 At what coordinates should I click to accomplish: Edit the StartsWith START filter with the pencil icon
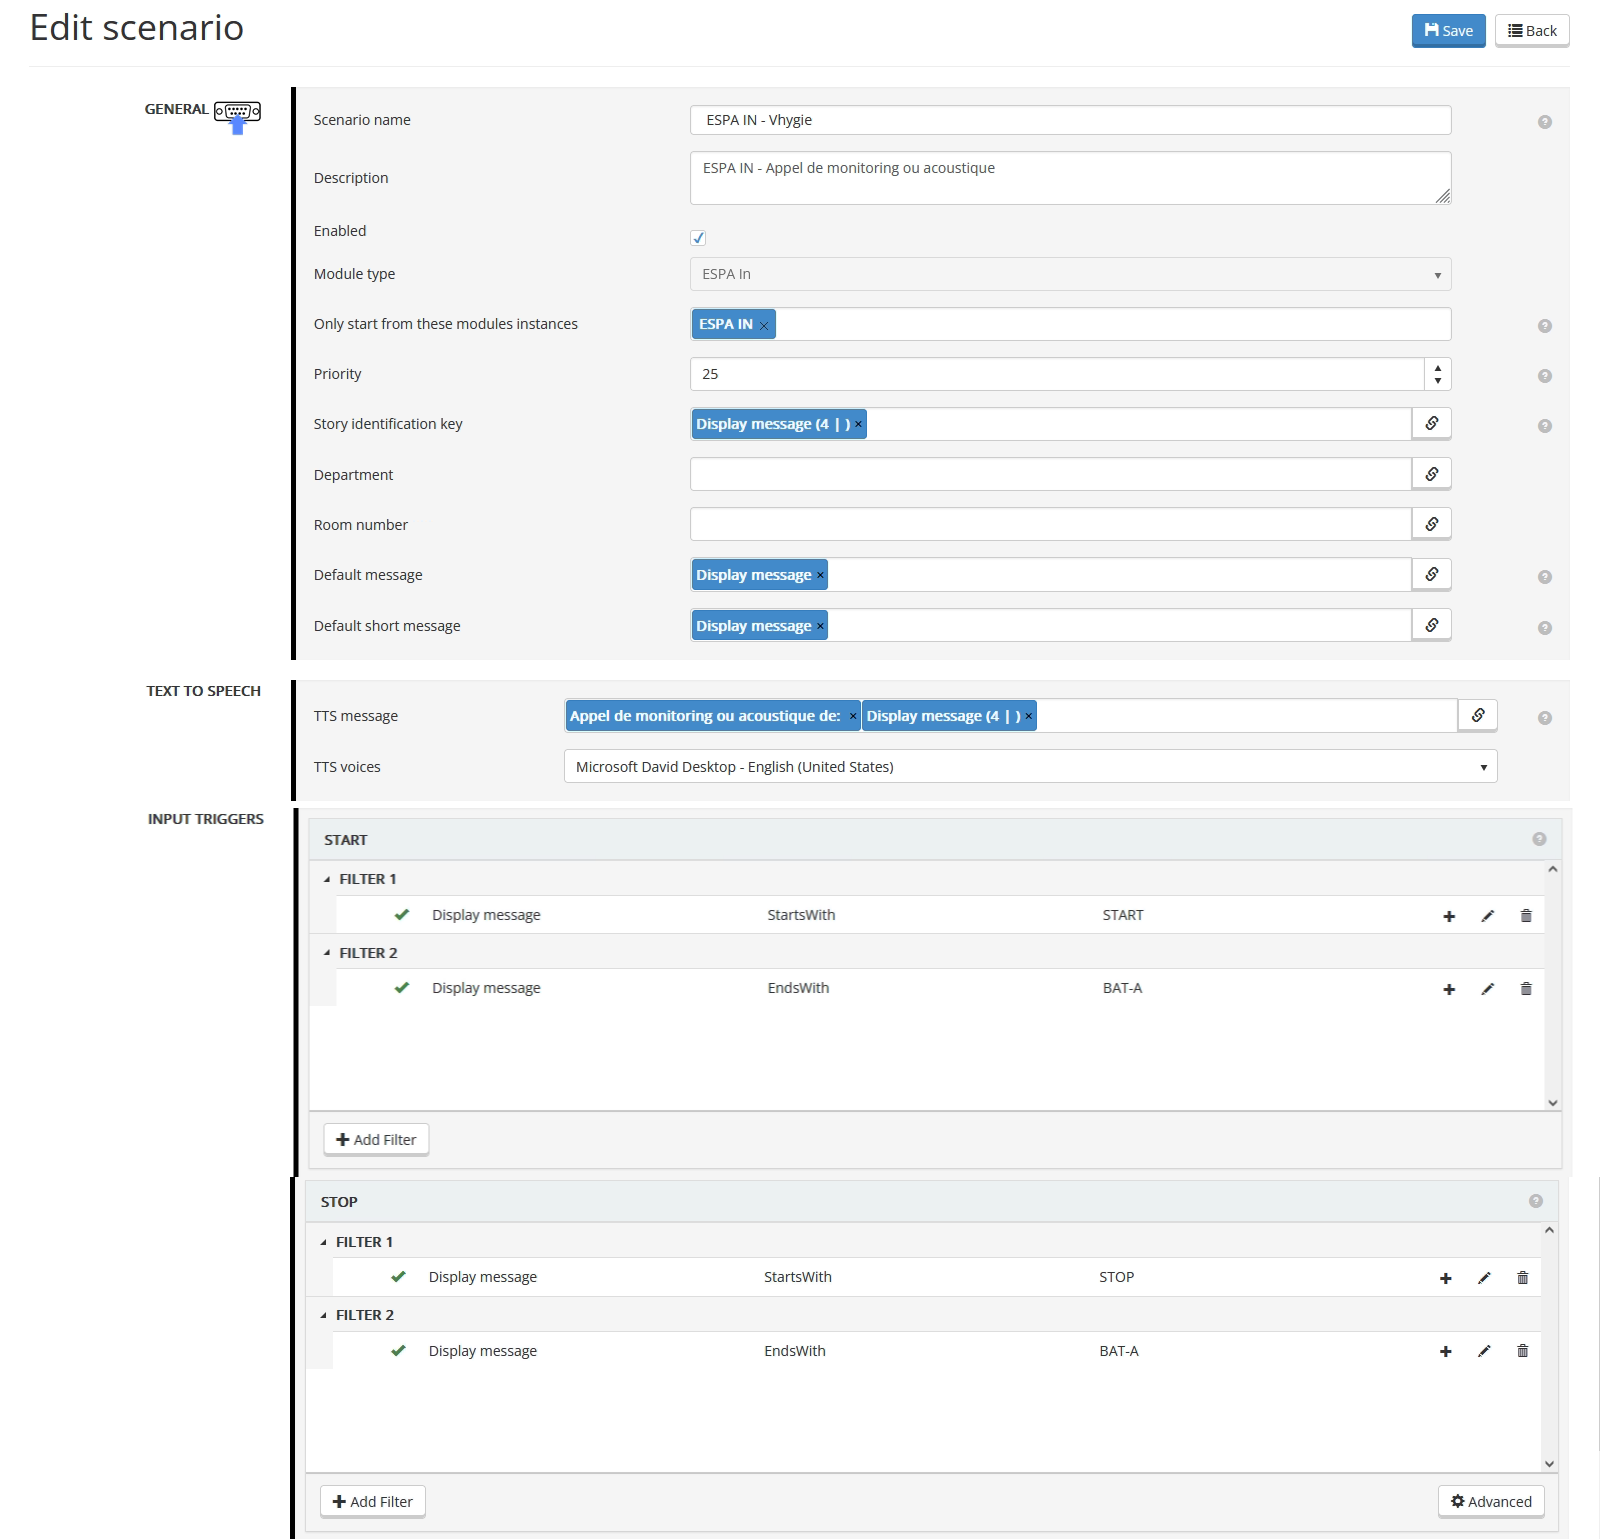pyautogui.click(x=1488, y=914)
